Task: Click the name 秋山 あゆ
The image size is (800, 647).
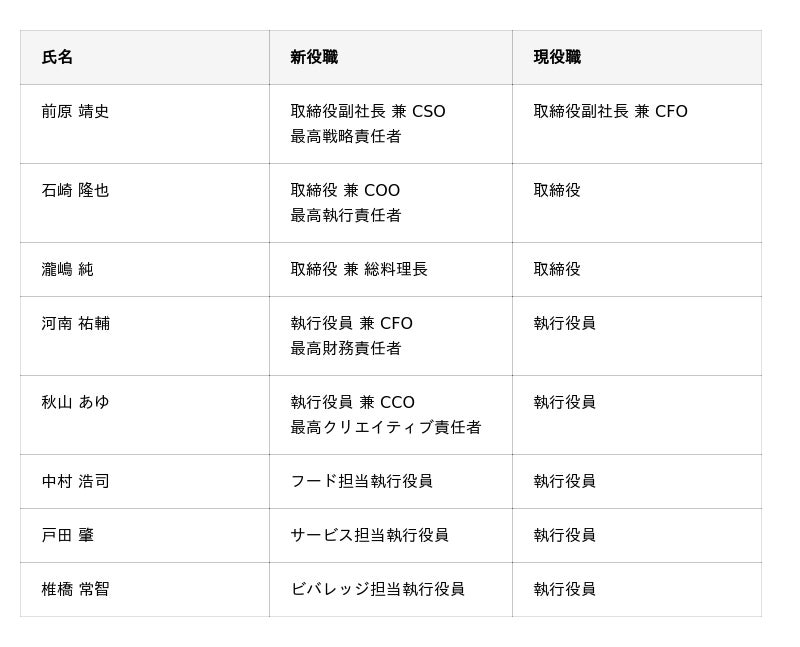Action: tap(76, 403)
